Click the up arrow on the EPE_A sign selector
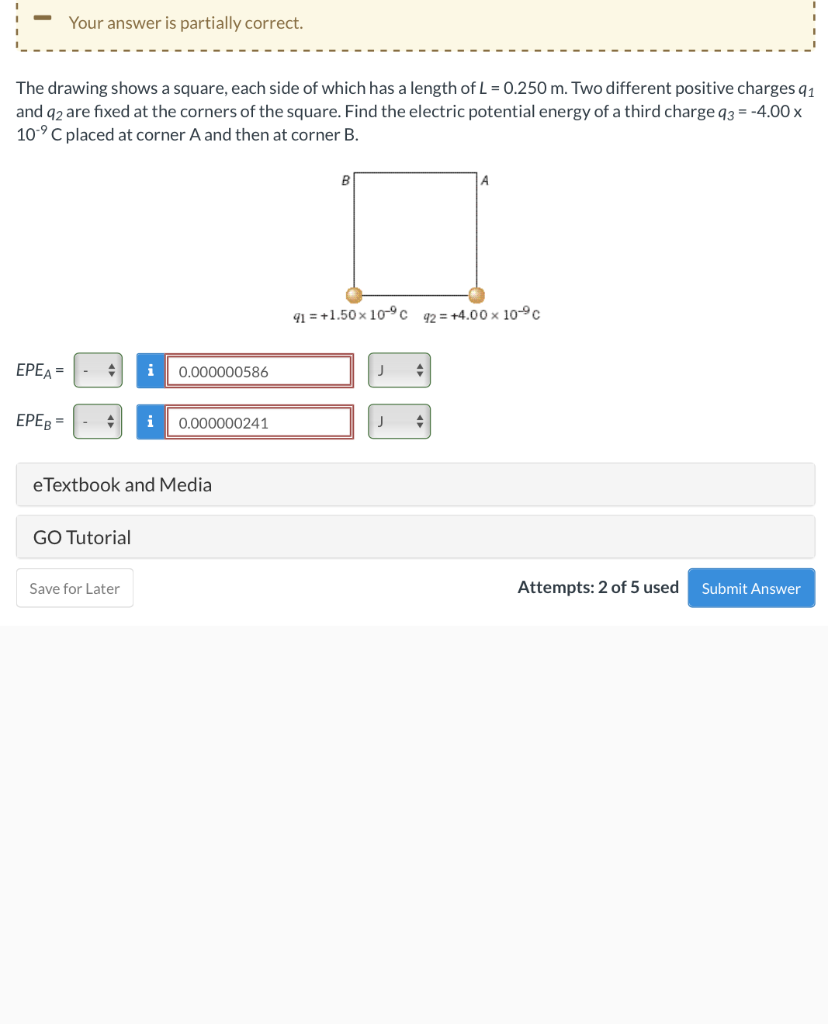The width and height of the screenshot is (828, 1024). (113, 366)
